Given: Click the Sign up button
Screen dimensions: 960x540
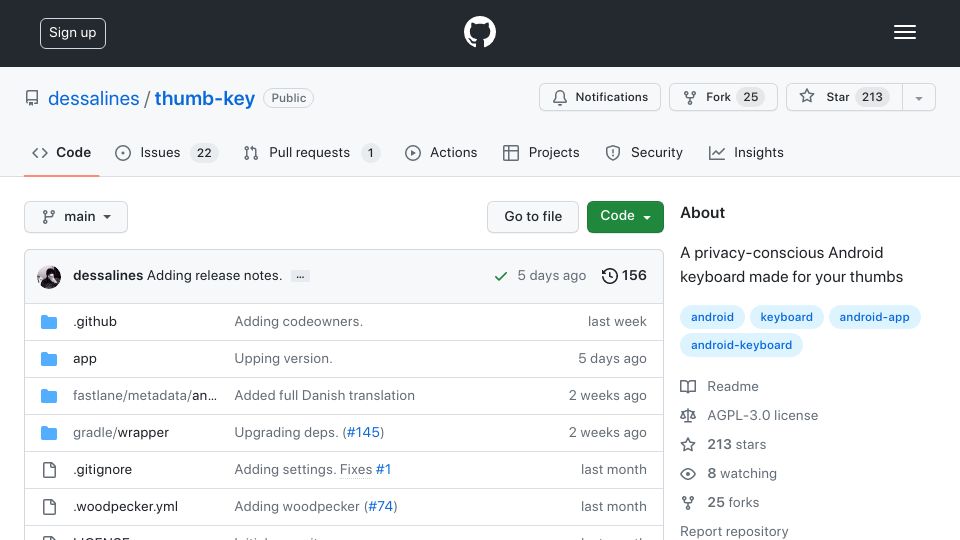Looking at the screenshot, I should tap(73, 33).
